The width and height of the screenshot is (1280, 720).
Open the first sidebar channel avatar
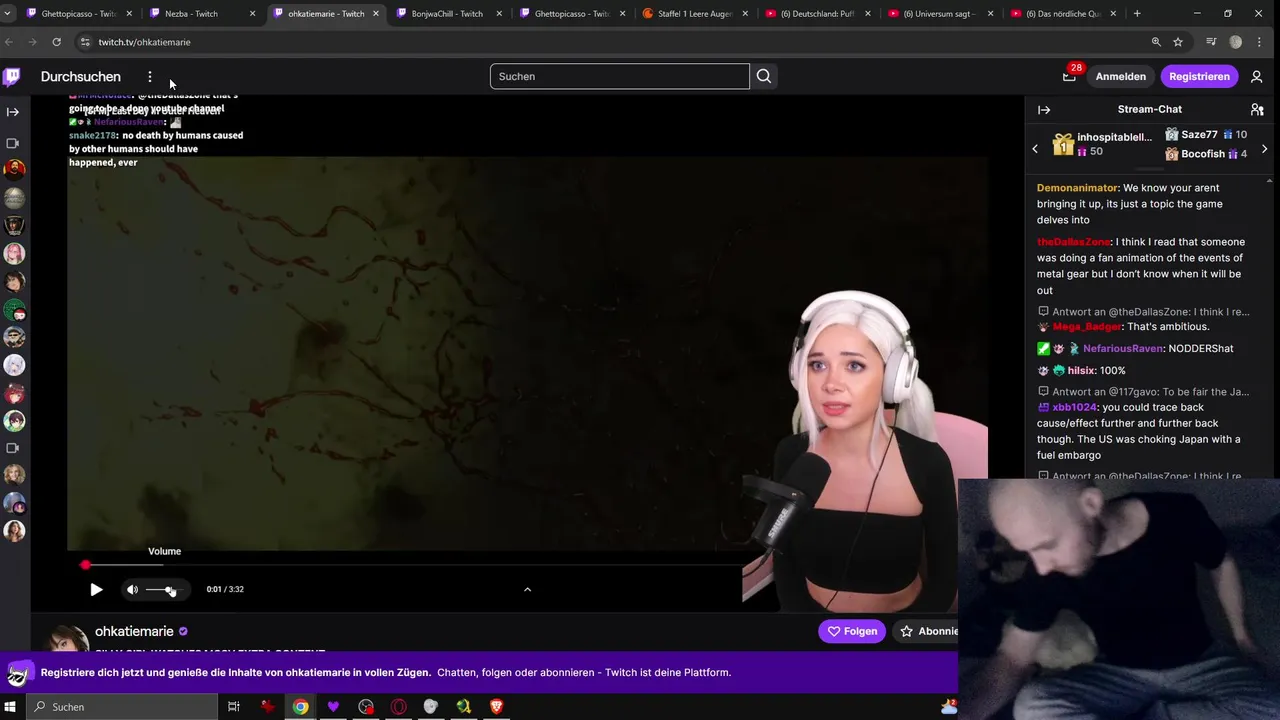[14, 170]
